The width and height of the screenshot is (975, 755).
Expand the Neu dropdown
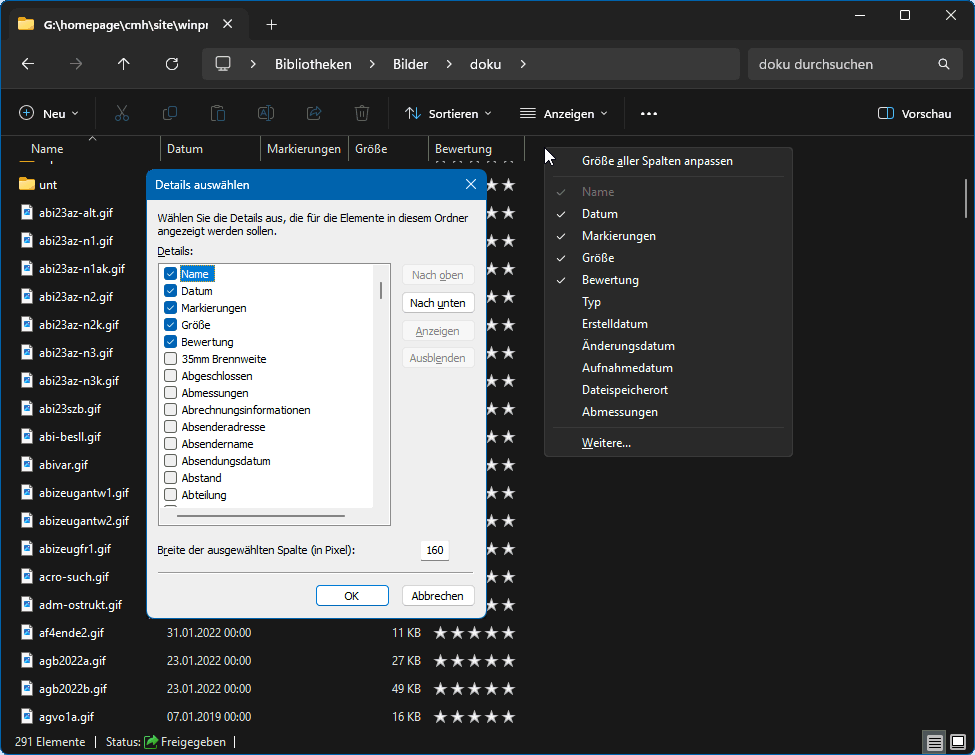[x=49, y=114]
